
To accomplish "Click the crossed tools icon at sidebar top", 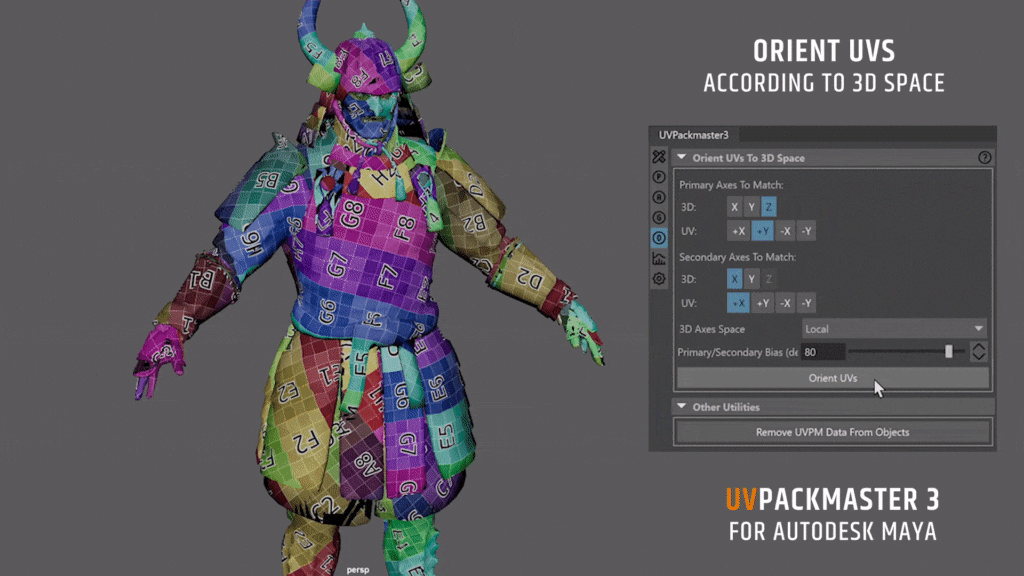I will tap(659, 156).
